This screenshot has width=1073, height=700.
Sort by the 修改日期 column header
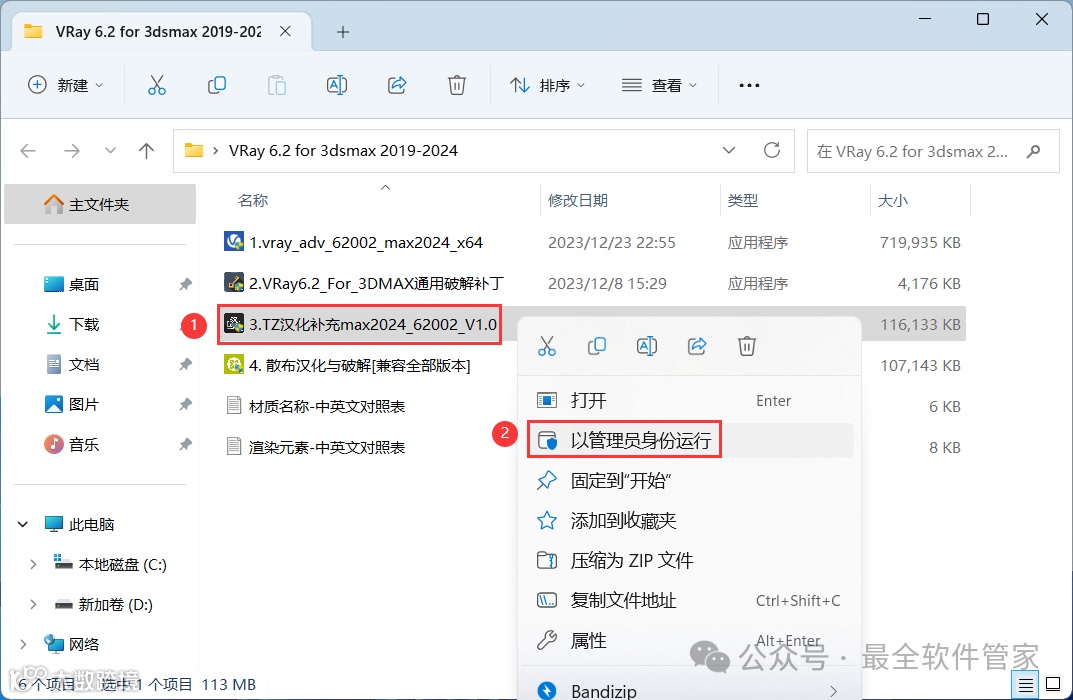pyautogui.click(x=578, y=200)
